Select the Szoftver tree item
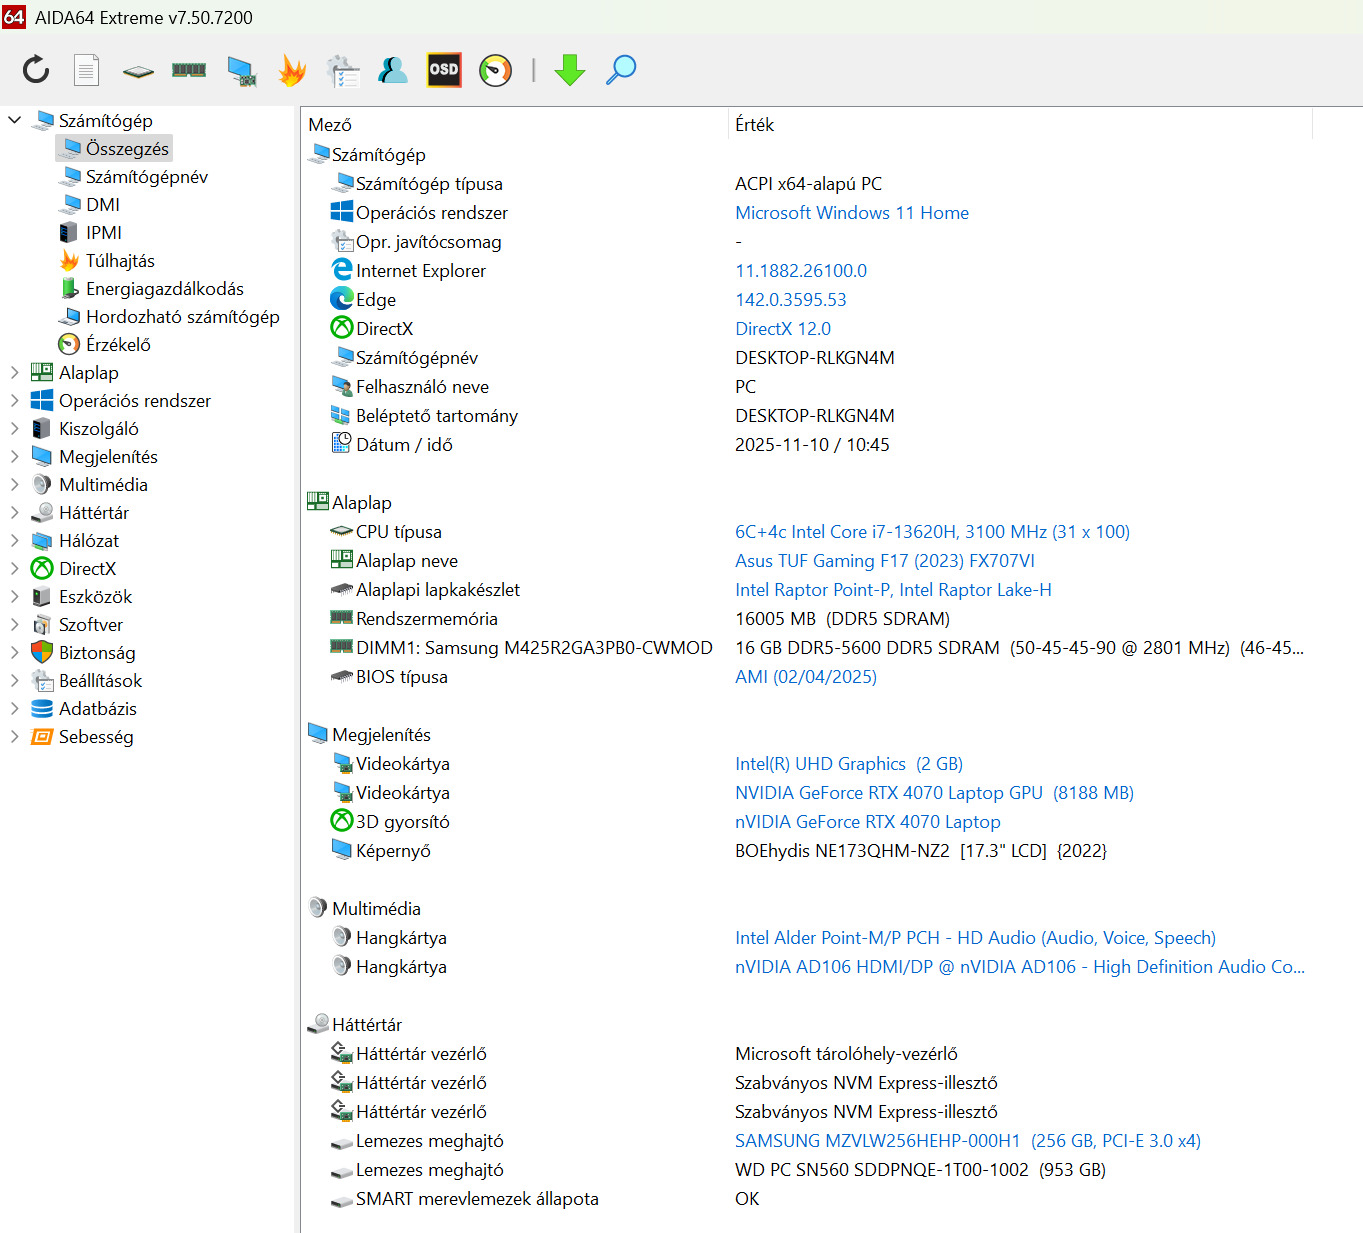 (78, 624)
